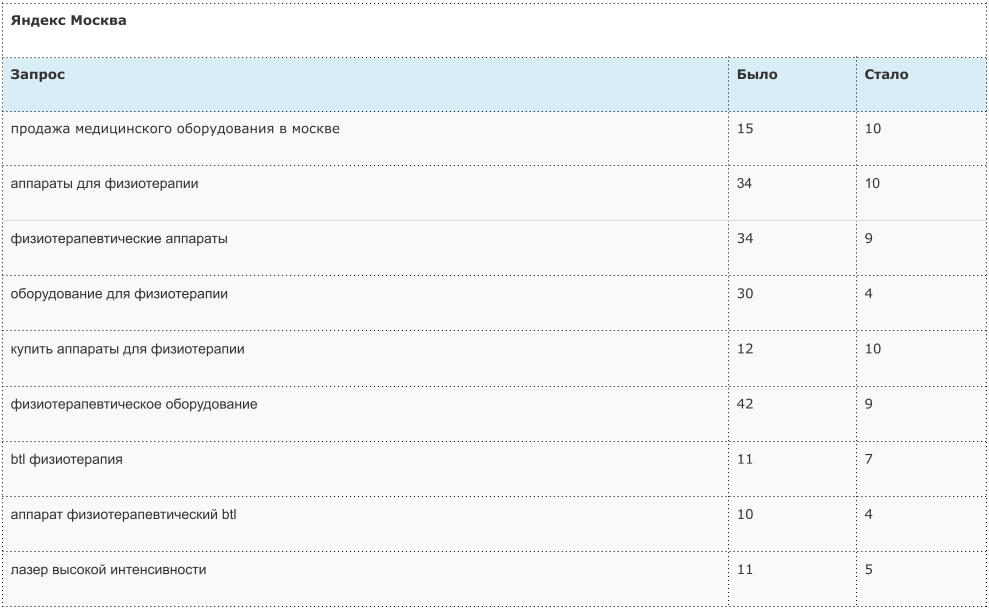Click the "Было" column header
This screenshot has height=609, width=989.
756,74
